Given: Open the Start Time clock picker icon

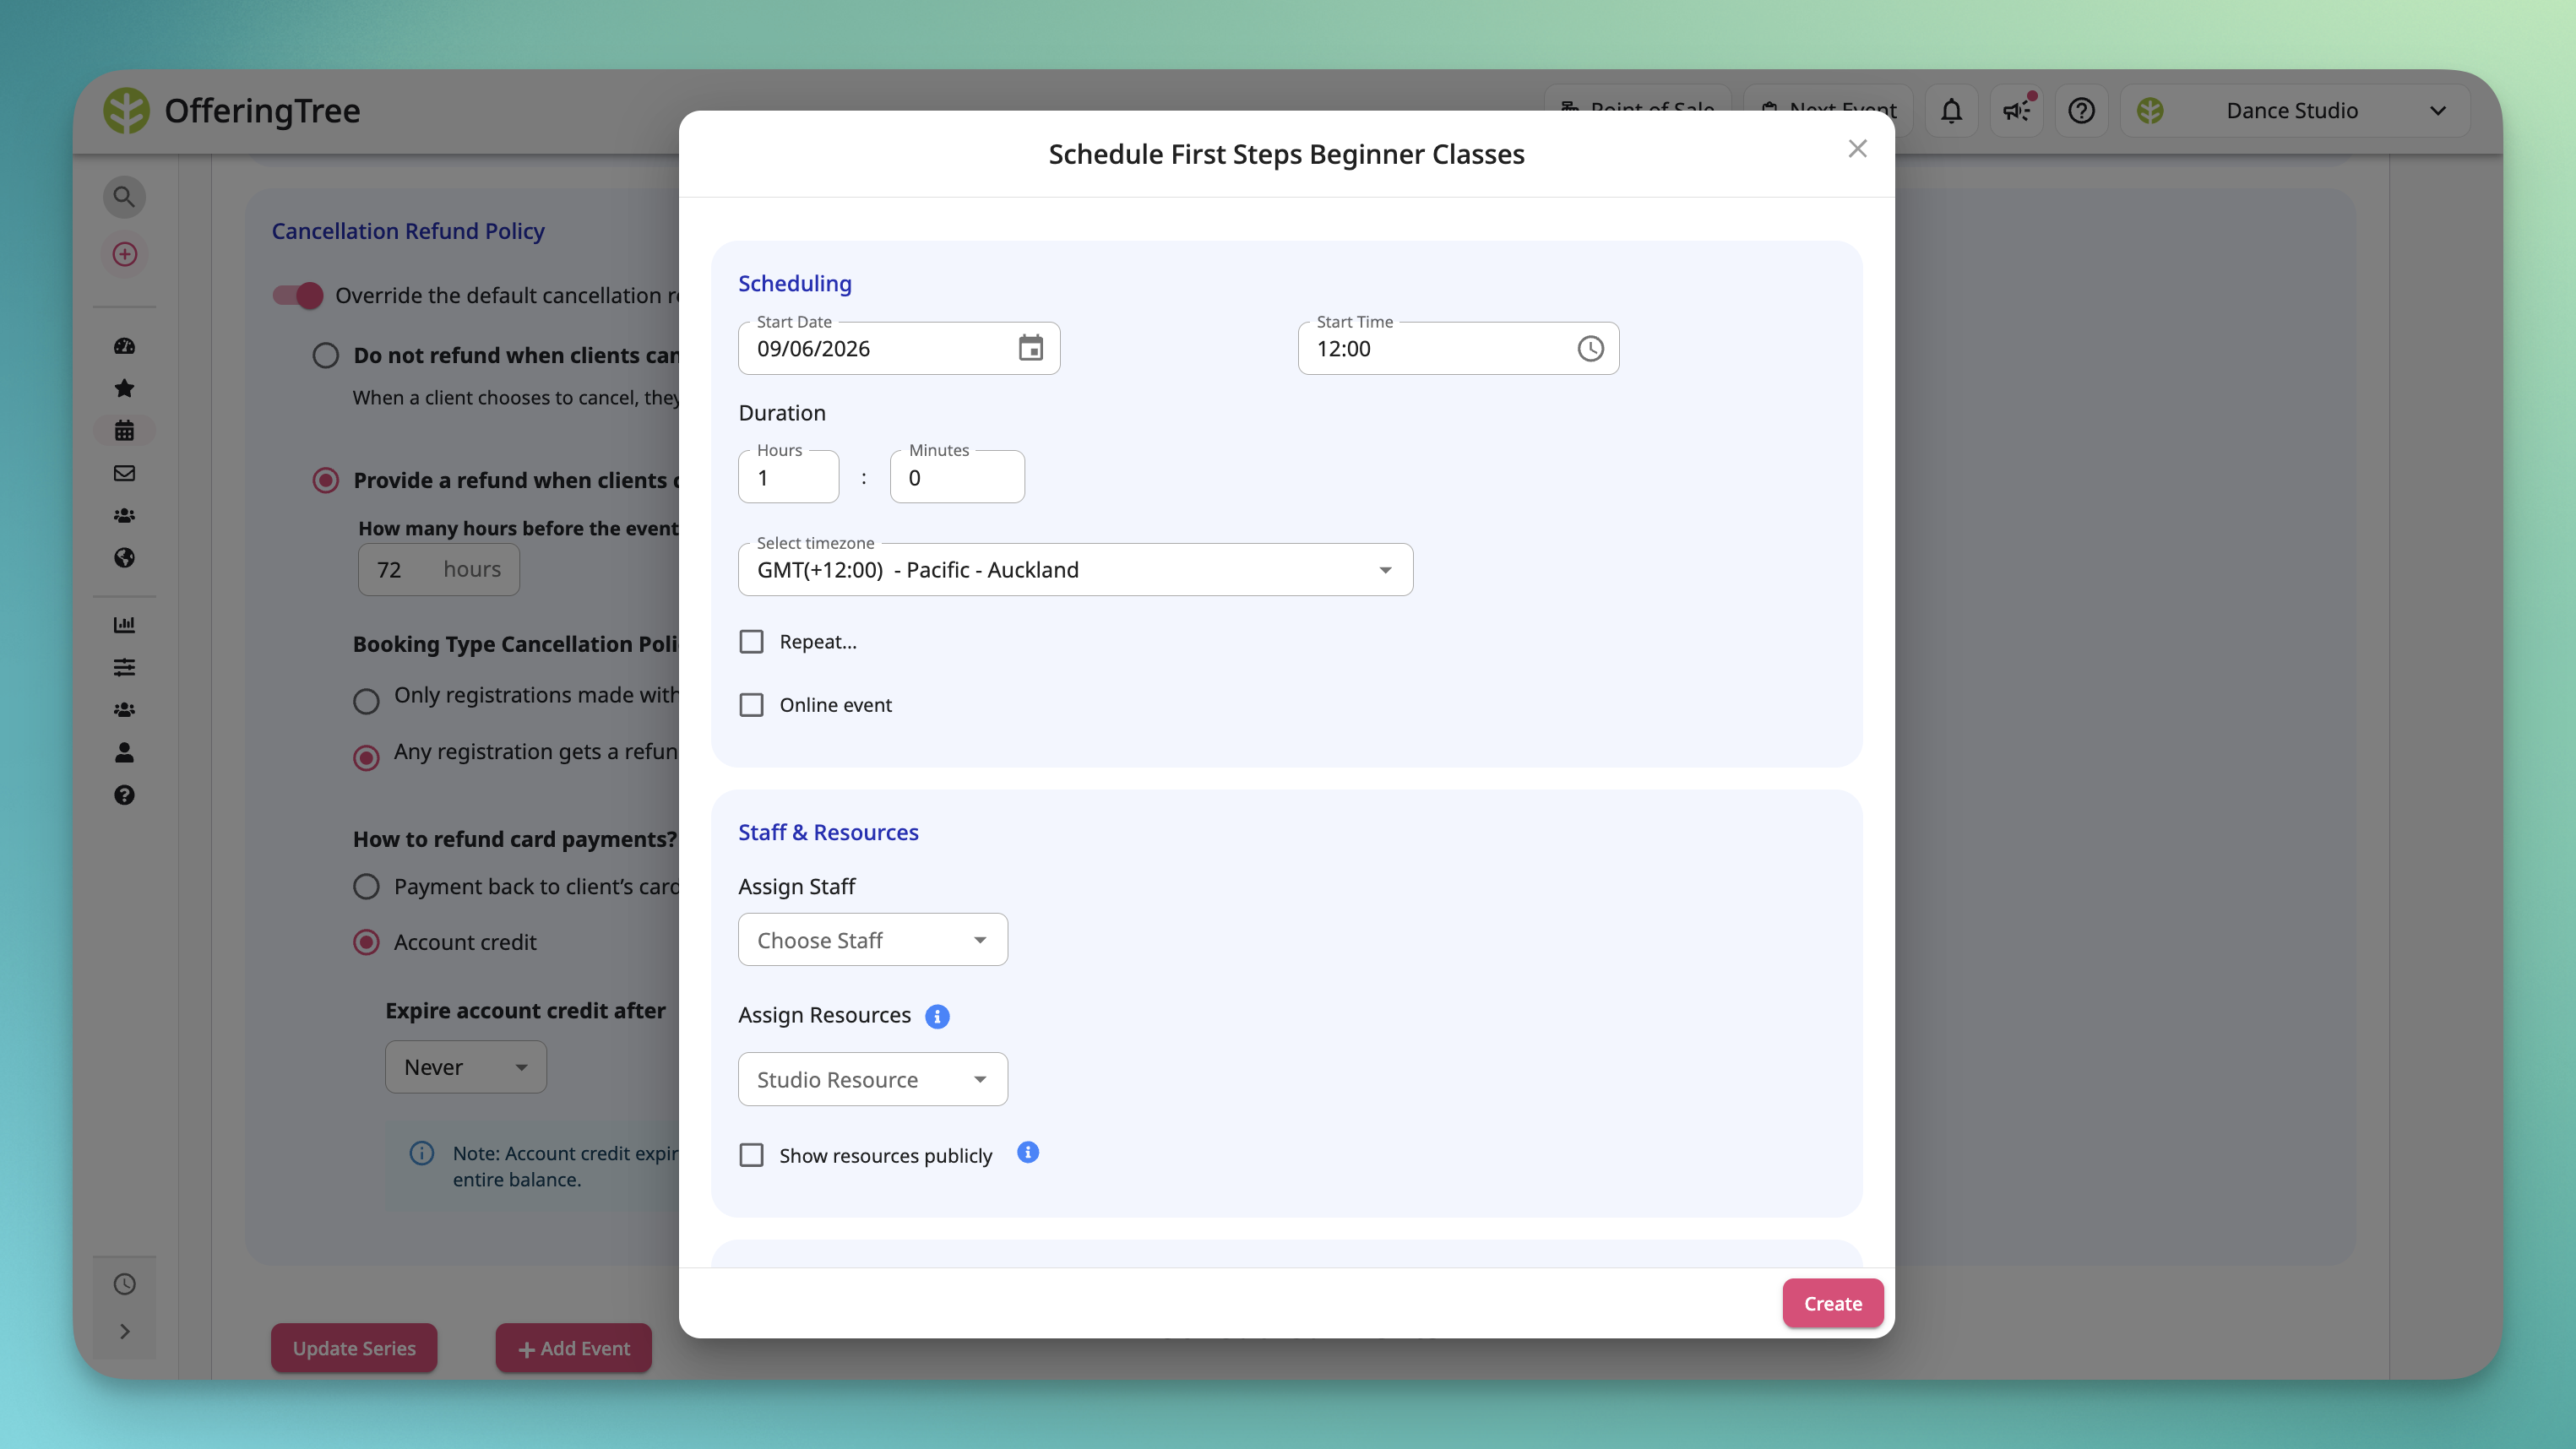Looking at the screenshot, I should 1590,348.
